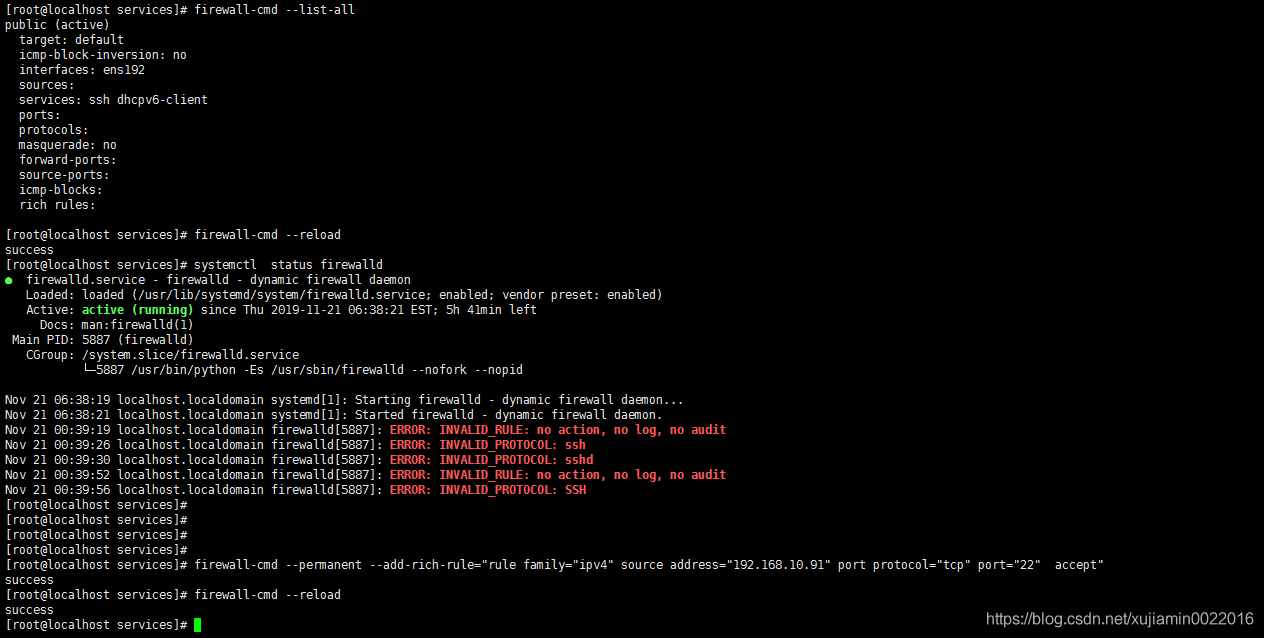The height and width of the screenshot is (638, 1264).
Task: Click the source address "192.168.10.91" text
Action: (x=779, y=565)
